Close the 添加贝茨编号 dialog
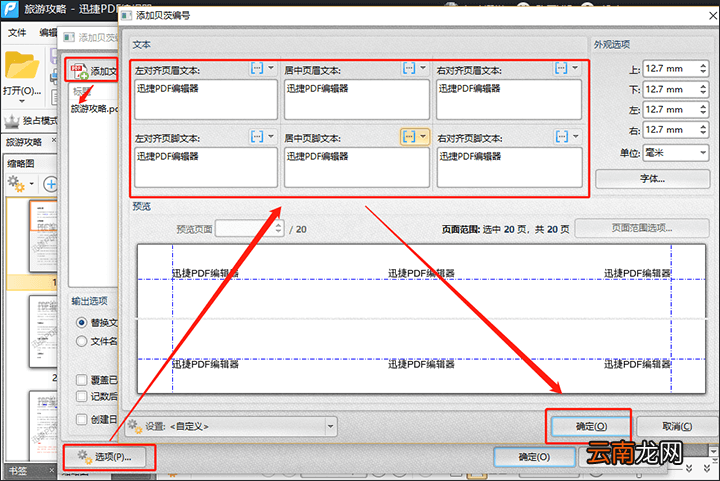720x481 pixels. pos(713,16)
